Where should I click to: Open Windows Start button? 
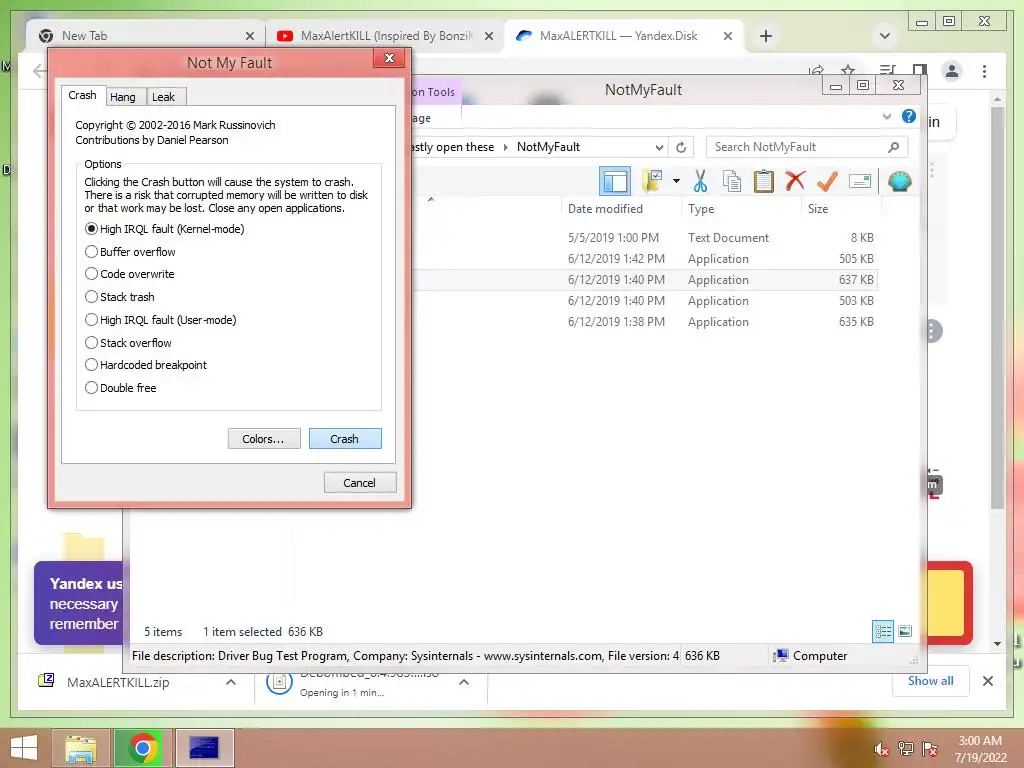tap(24, 748)
